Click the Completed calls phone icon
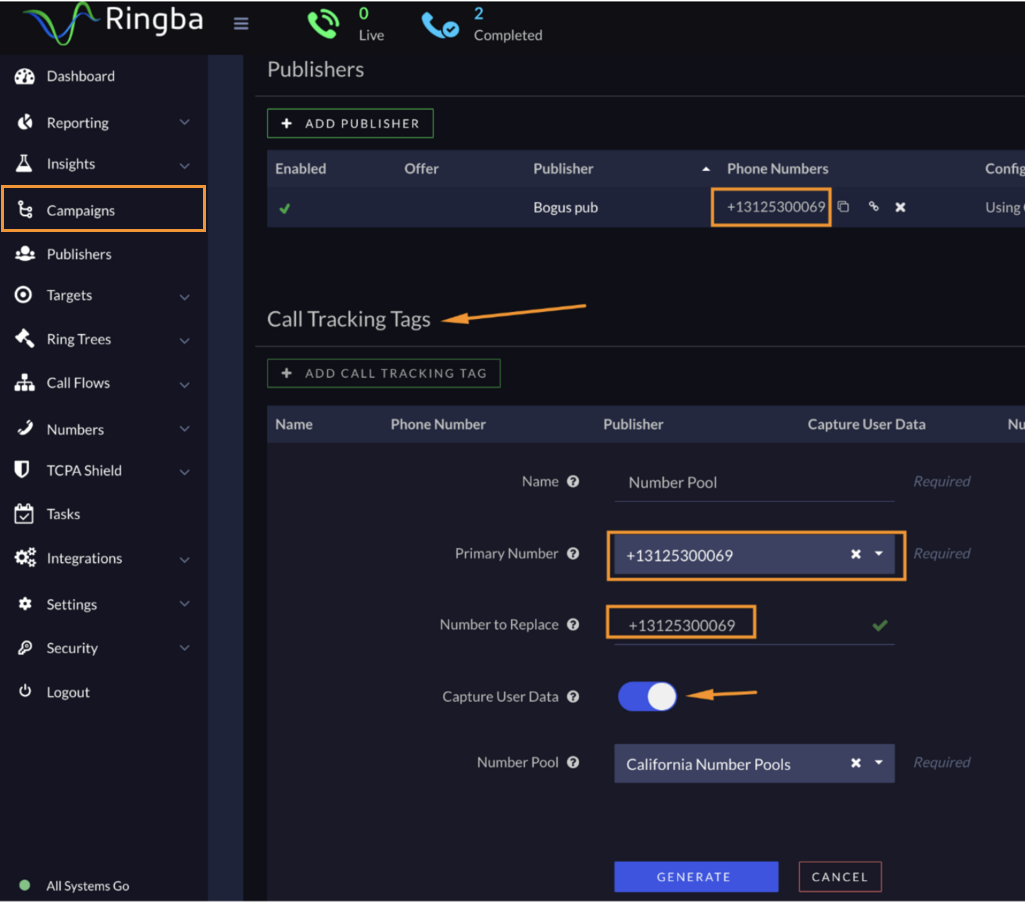This screenshot has width=1025, height=903. [x=440, y=26]
